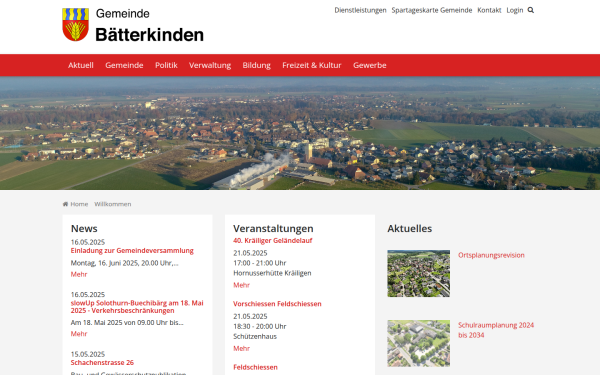Click the Hornusserhütte Kräiligen location text
600x375 pixels.
(x=272, y=273)
